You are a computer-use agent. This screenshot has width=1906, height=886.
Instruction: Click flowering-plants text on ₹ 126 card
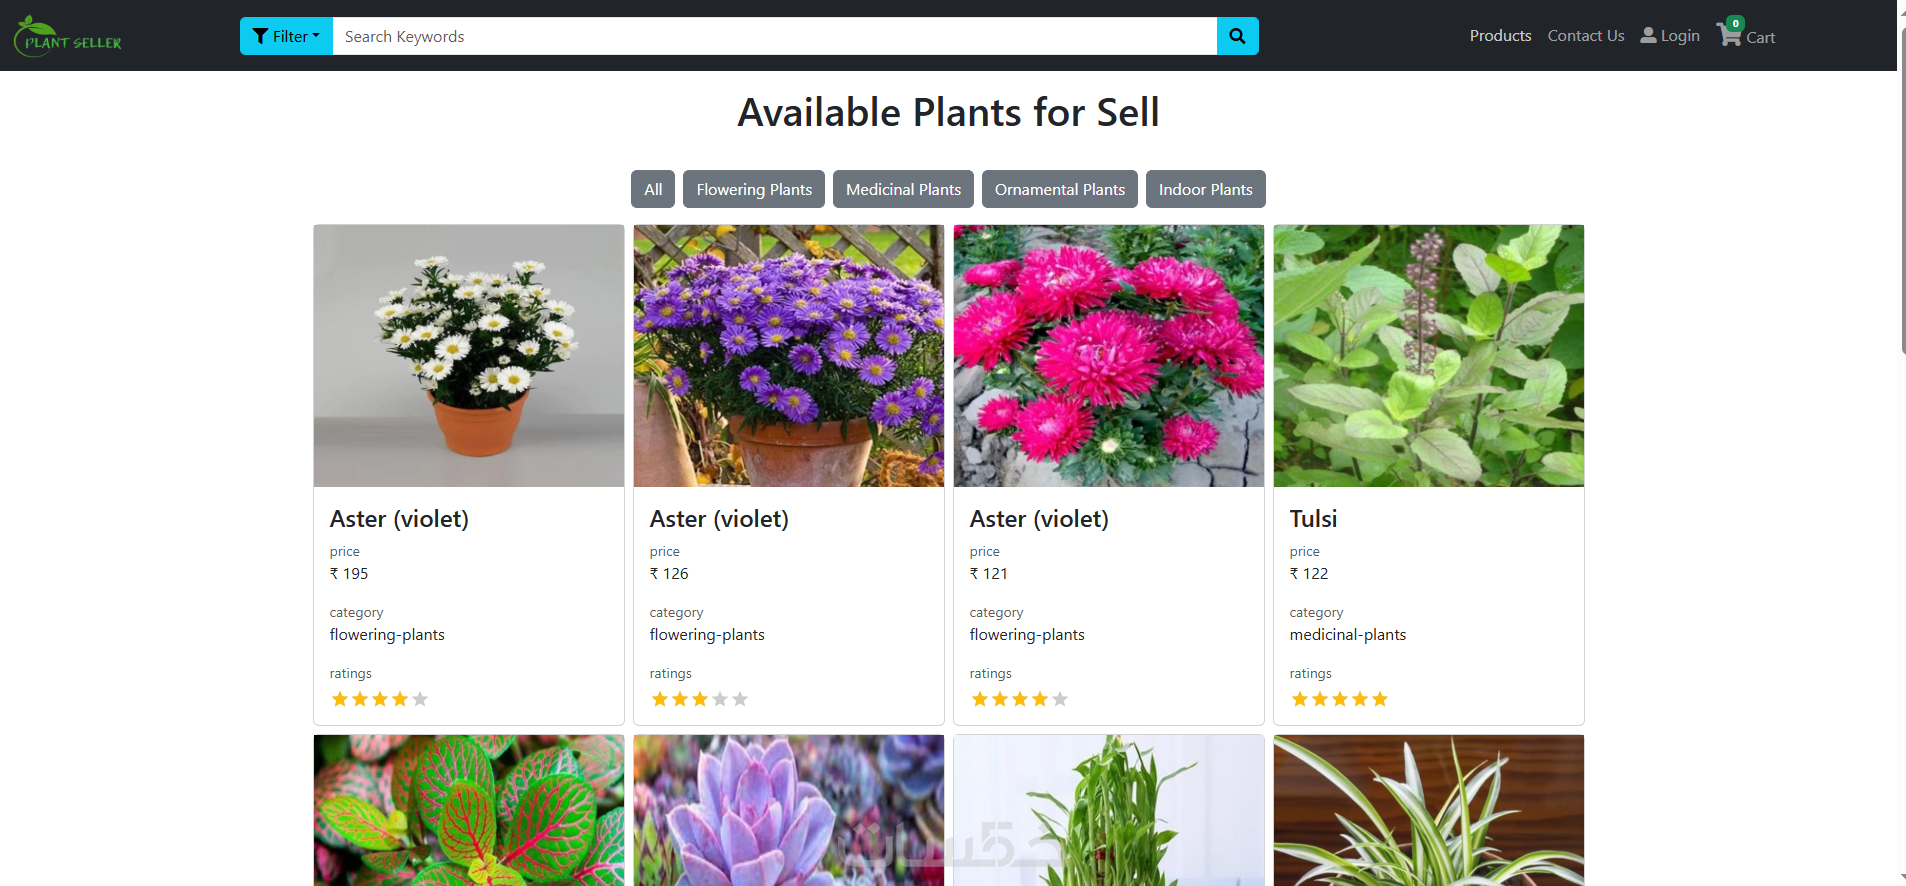click(x=707, y=635)
